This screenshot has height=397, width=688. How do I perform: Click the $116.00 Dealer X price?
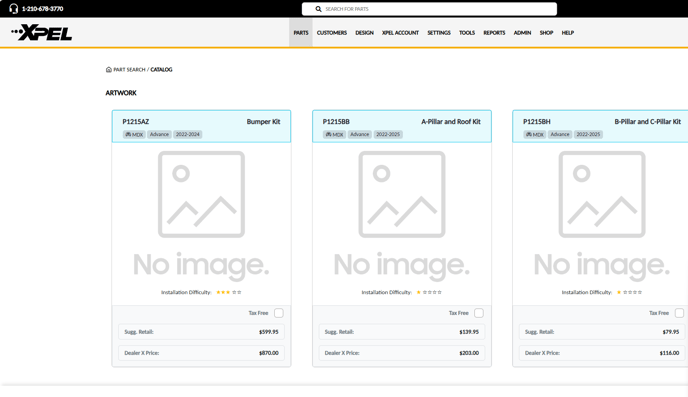pos(669,353)
